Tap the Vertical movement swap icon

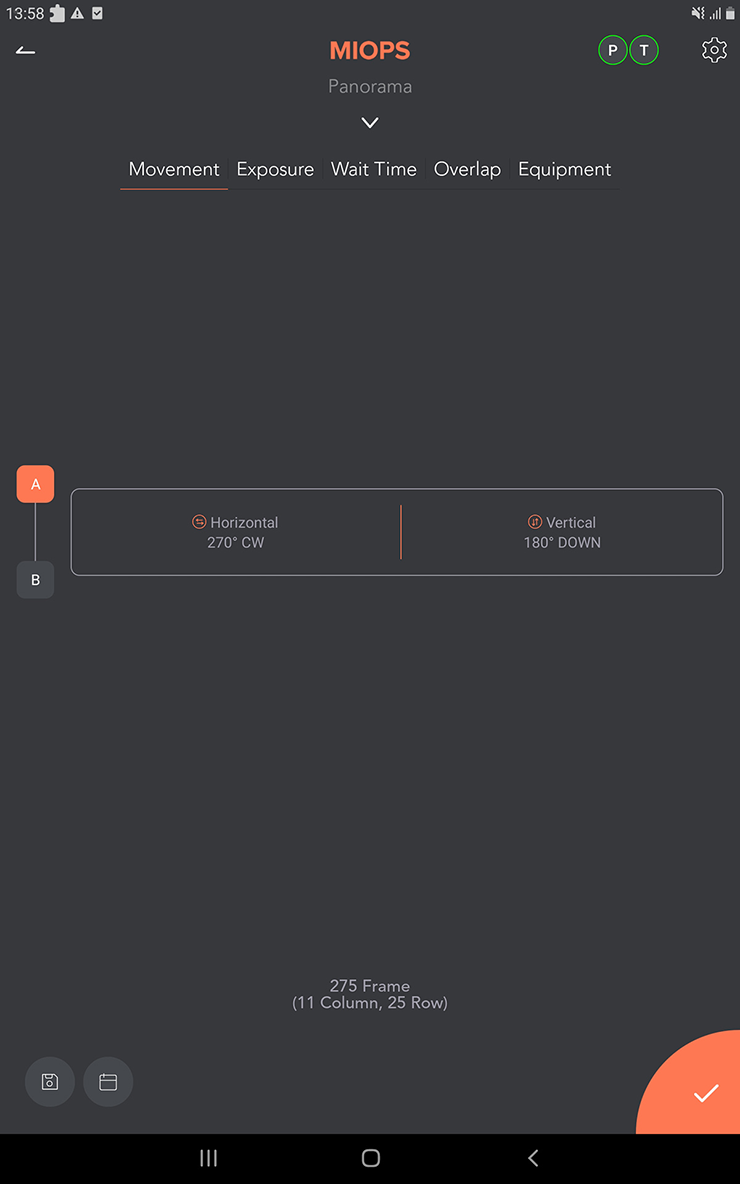535,522
